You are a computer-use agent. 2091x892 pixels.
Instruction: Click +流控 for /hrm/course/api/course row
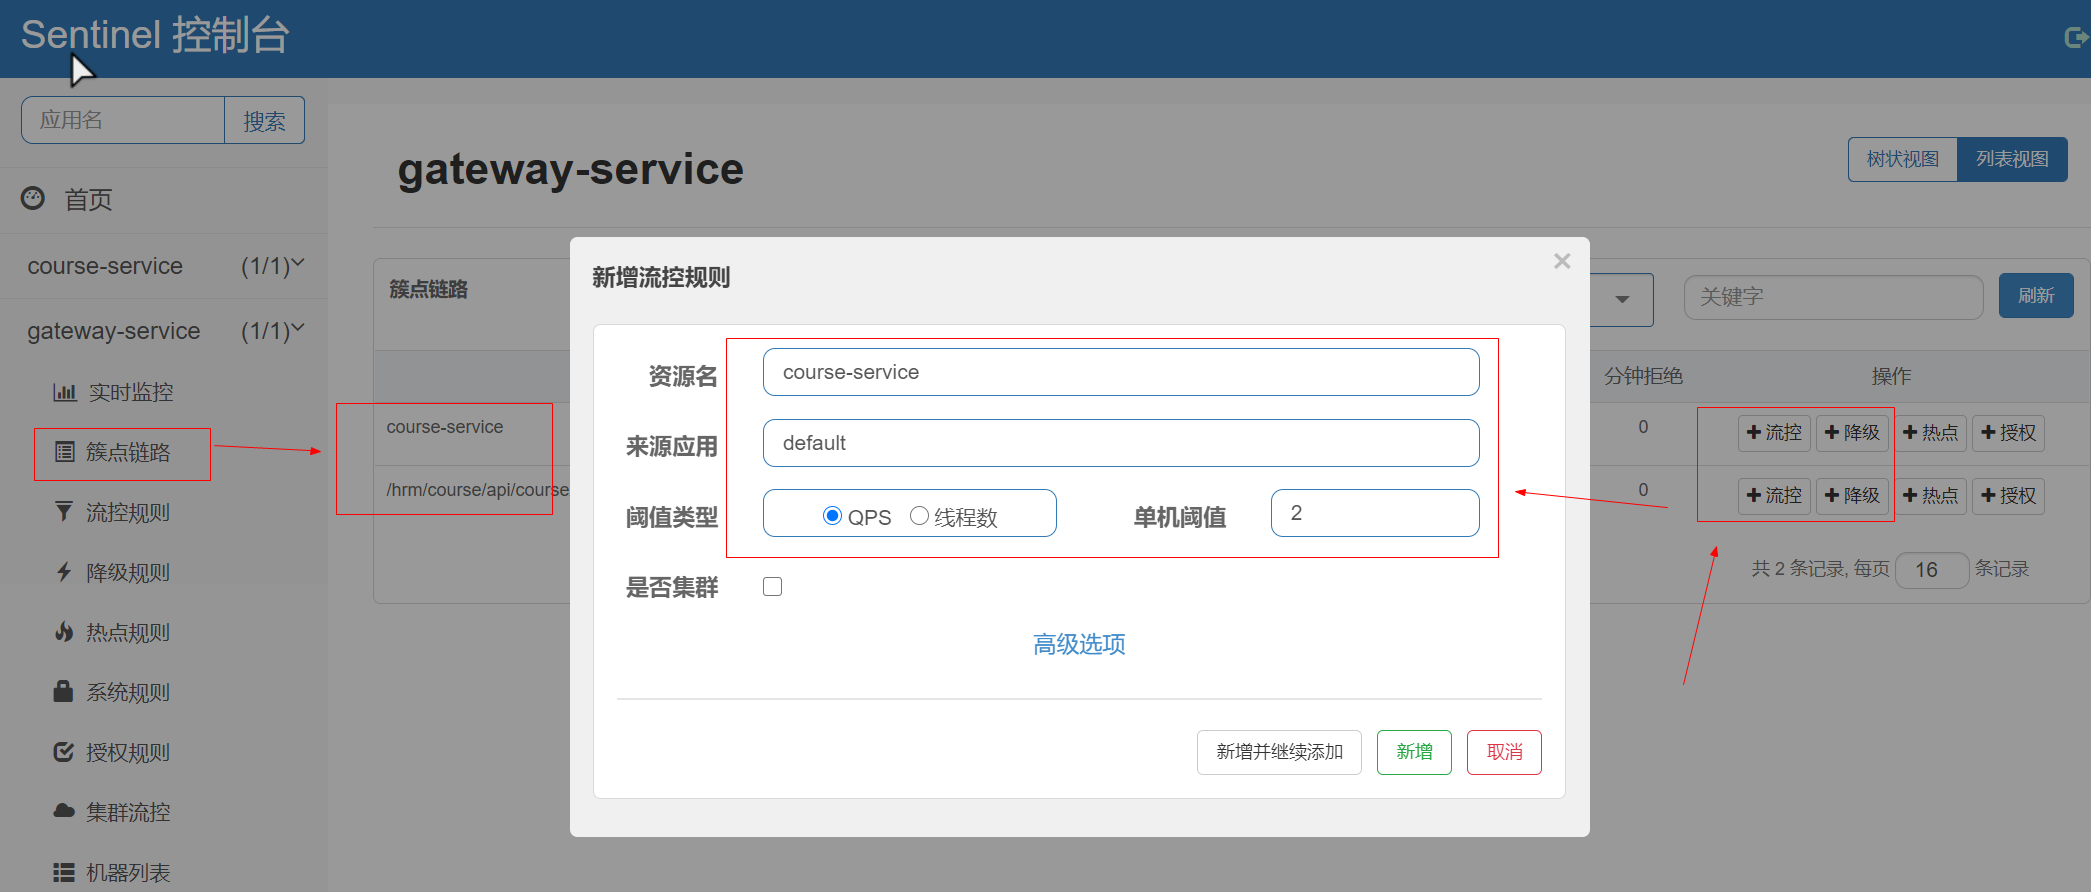[x=1774, y=496]
